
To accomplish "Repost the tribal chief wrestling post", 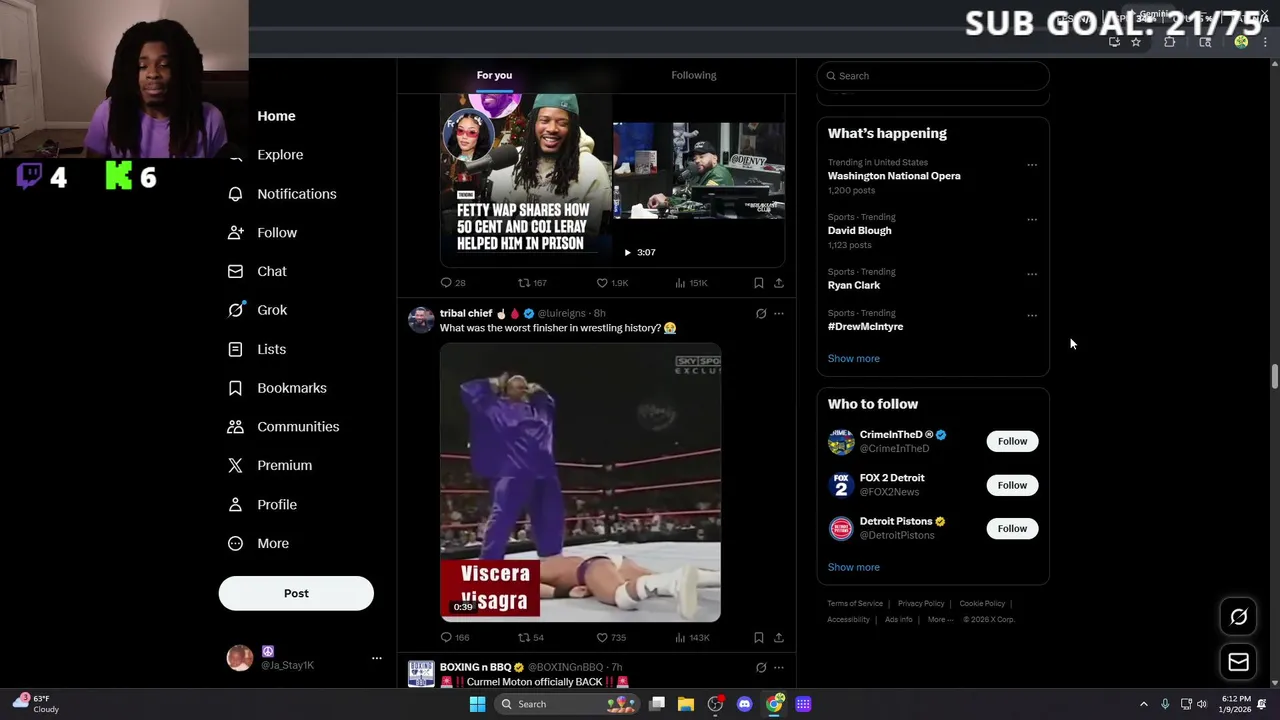I will point(523,637).
